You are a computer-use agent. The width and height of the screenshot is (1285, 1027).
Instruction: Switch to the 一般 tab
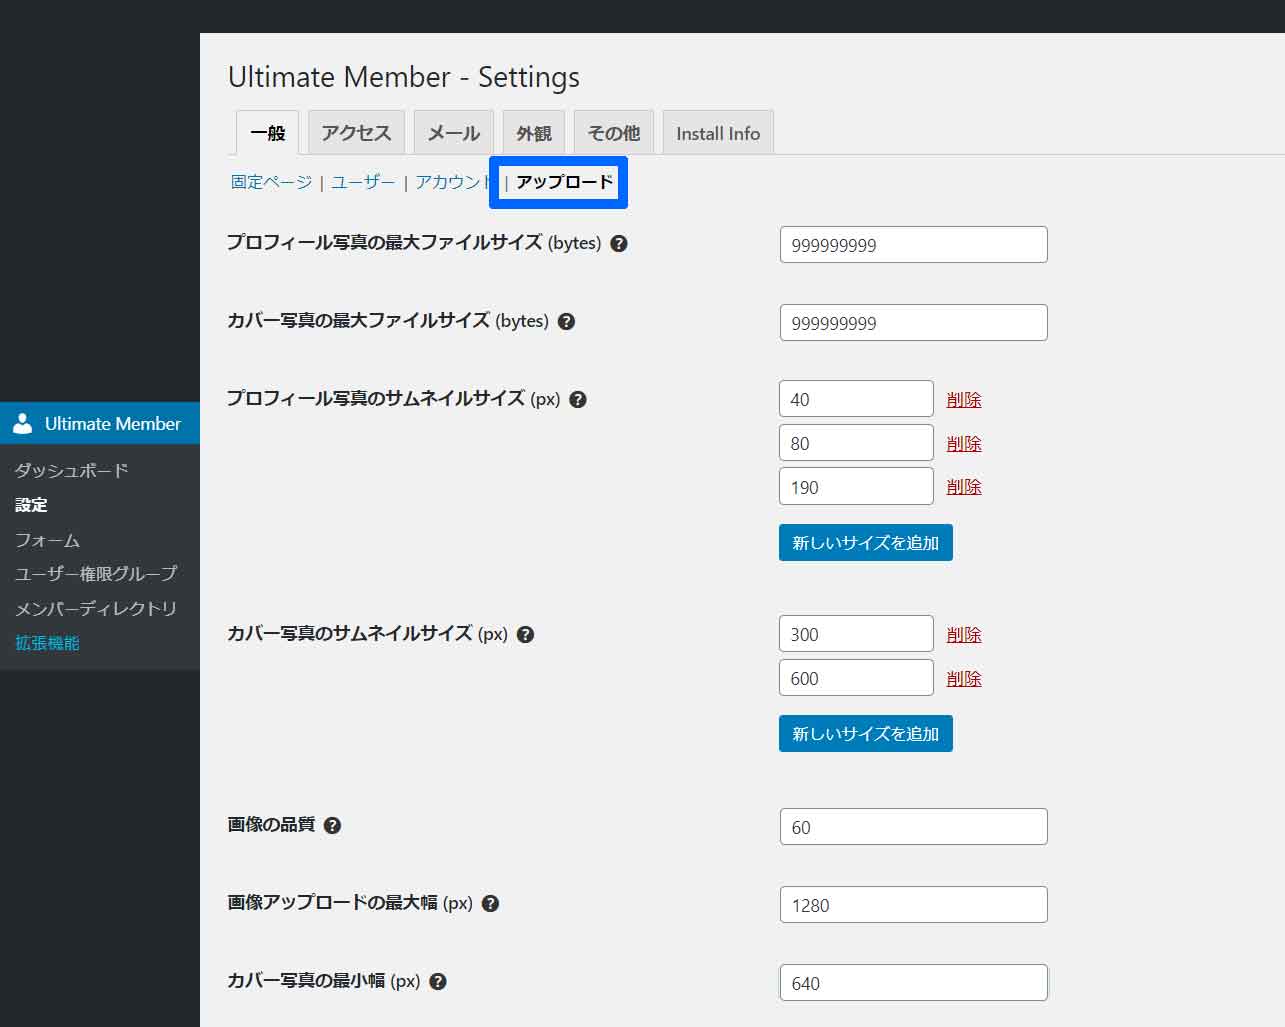pyautogui.click(x=267, y=133)
